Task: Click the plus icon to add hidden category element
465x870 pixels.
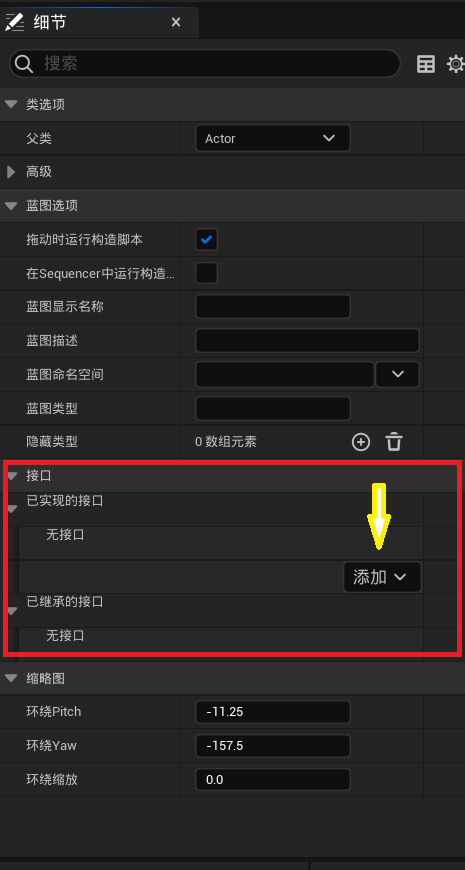Action: point(361,442)
